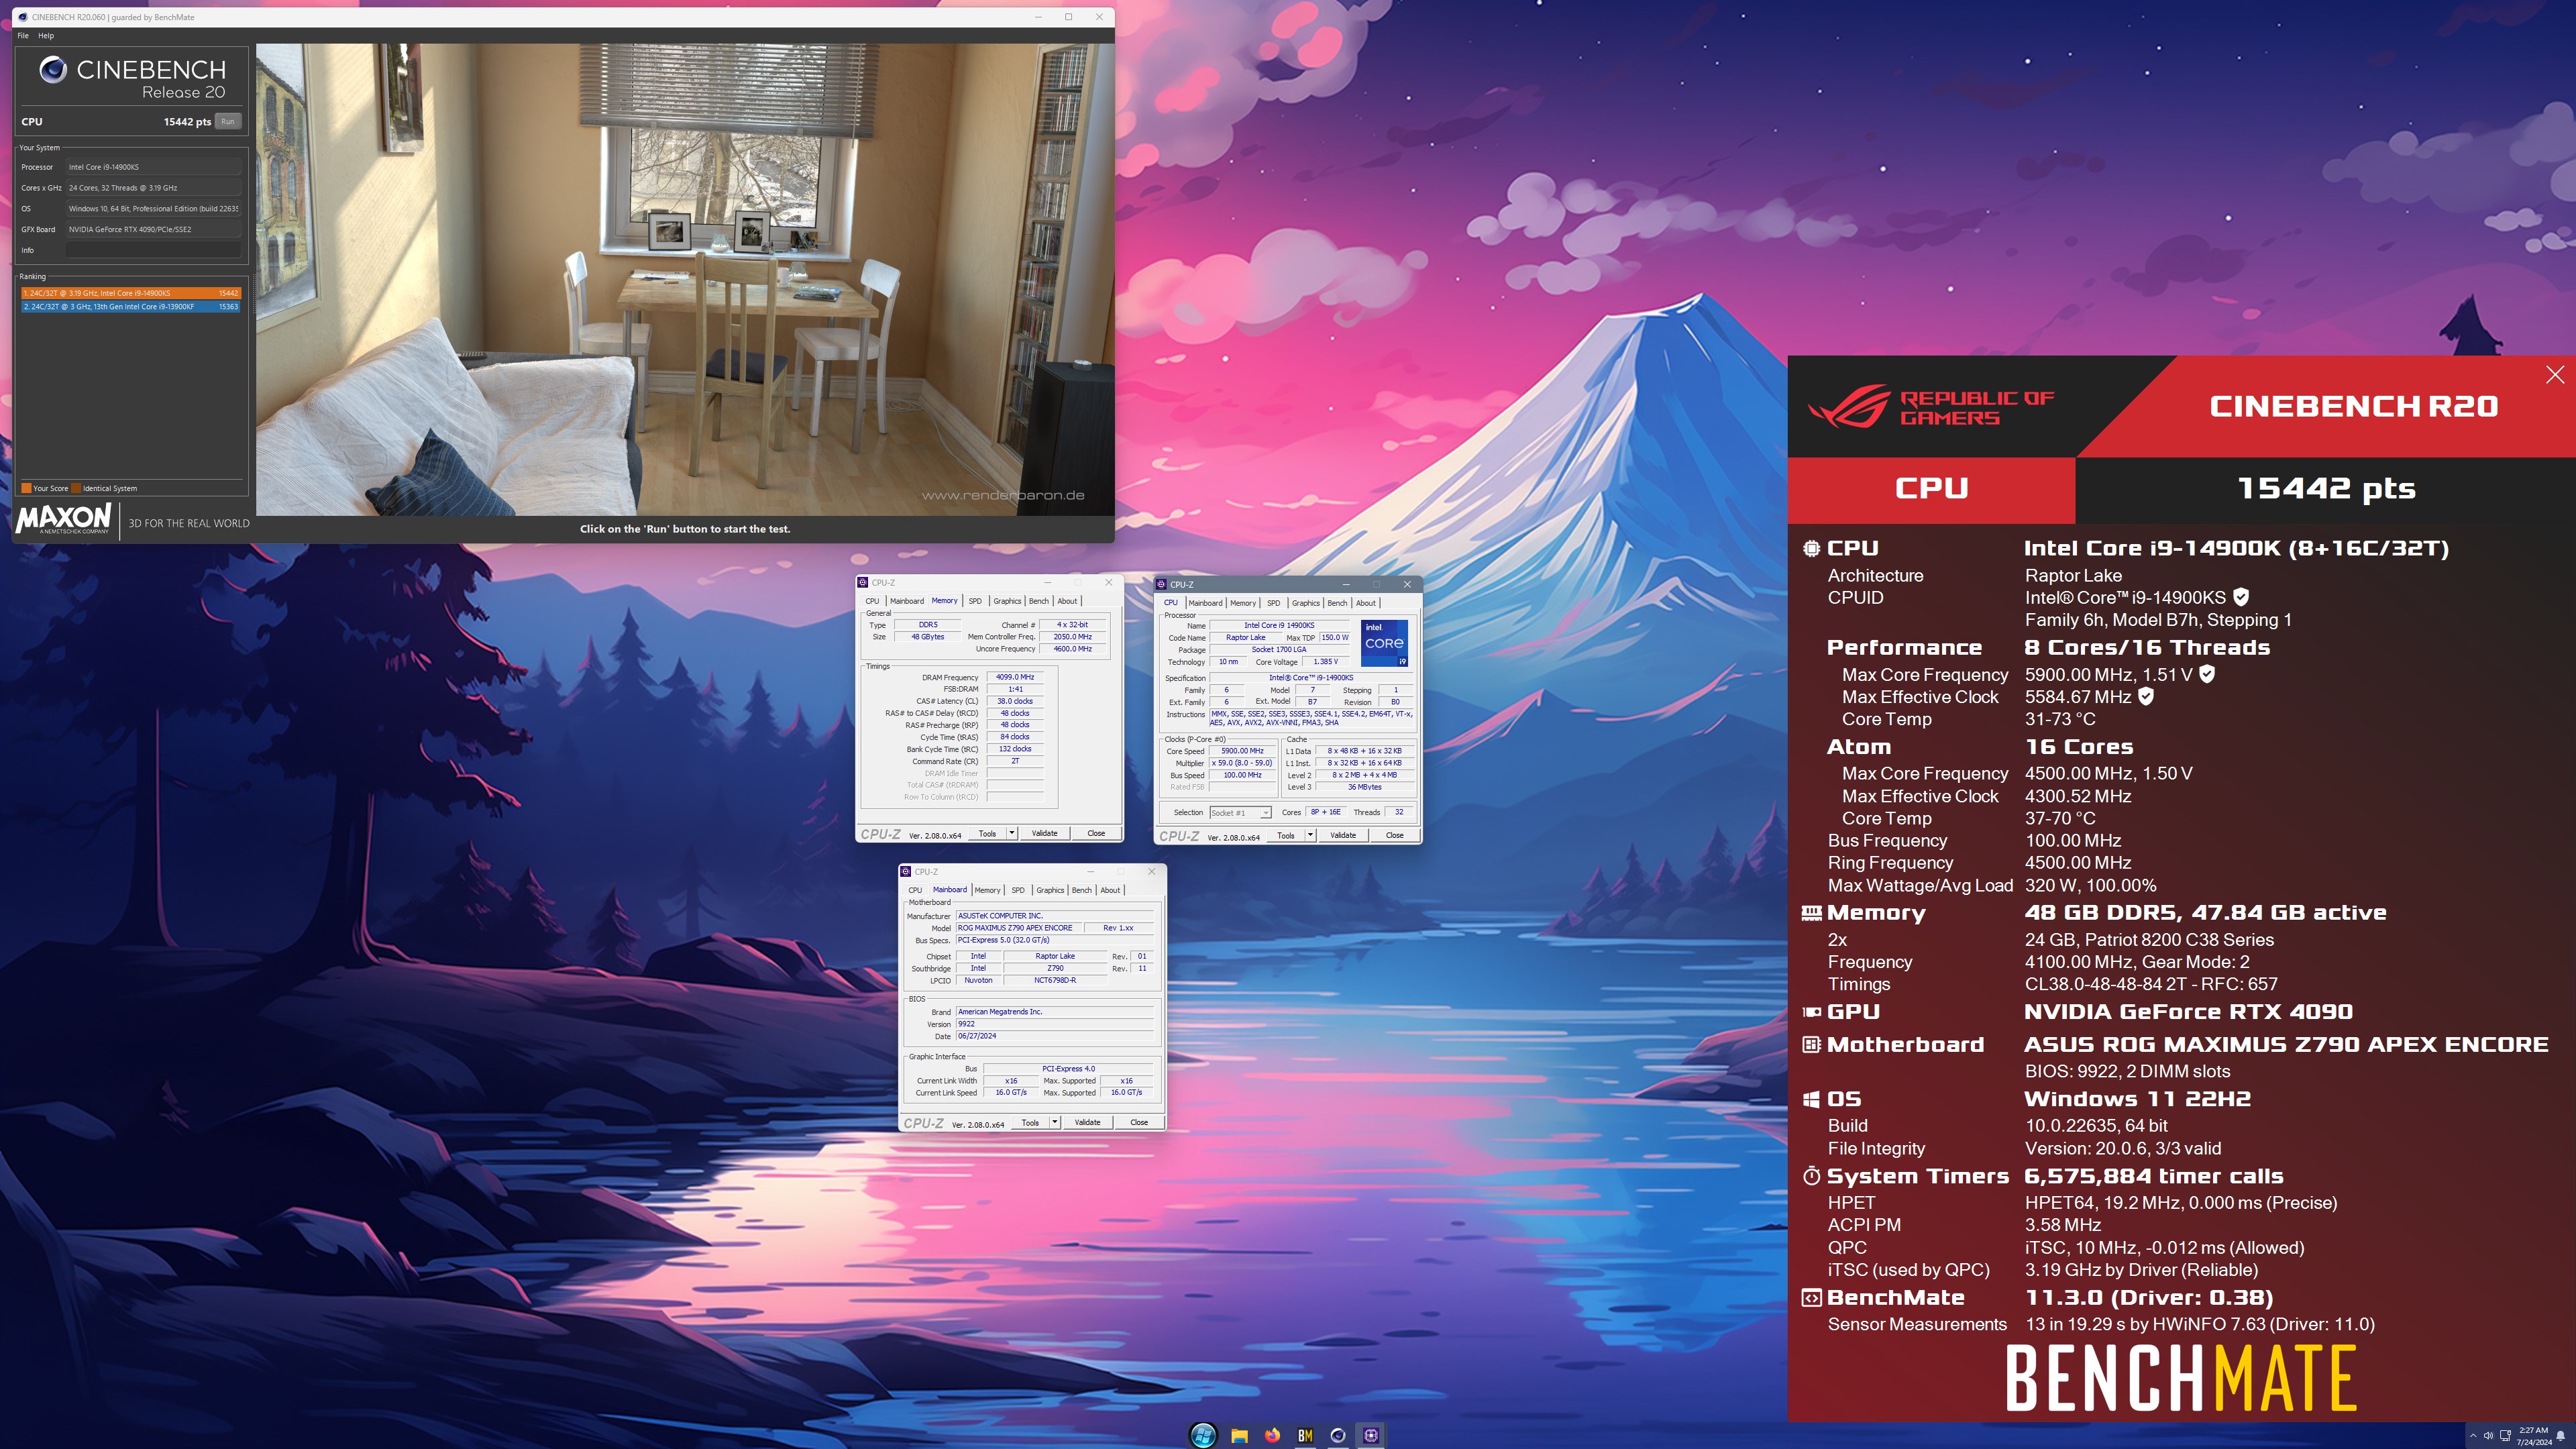
Task: Open Mainboard tab in the CPU-Z window showing Processor
Action: click(1205, 603)
